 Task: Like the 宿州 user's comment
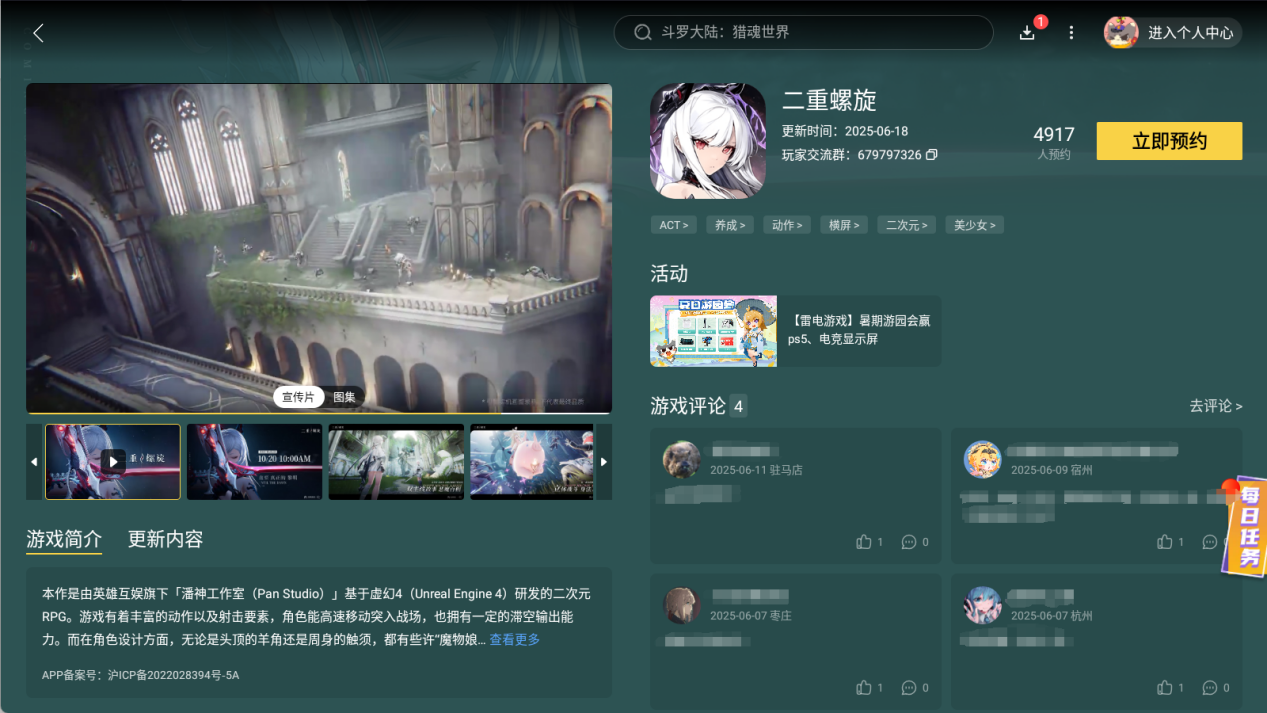1165,541
